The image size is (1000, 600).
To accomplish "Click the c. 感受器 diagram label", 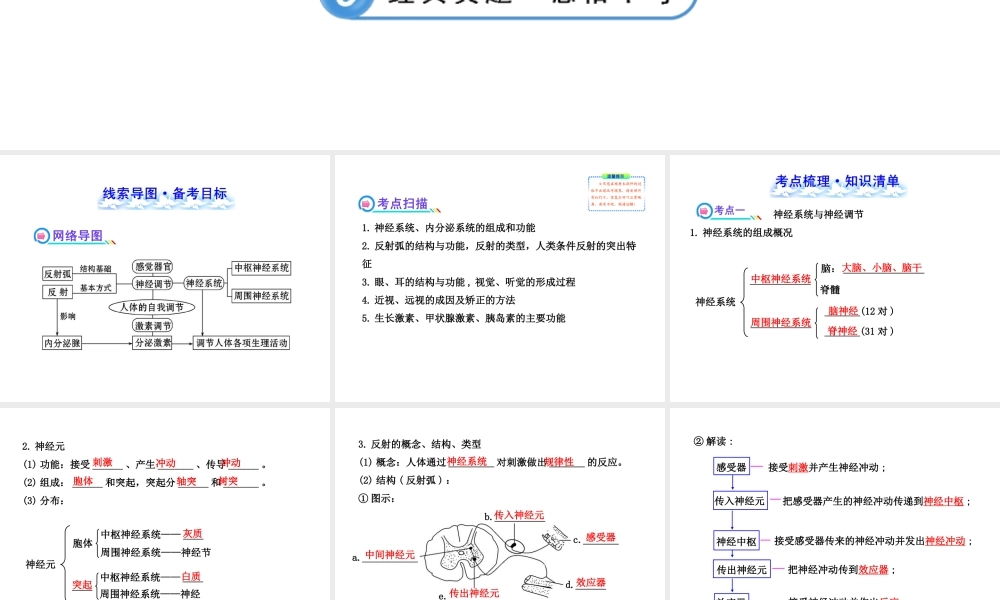I will pos(594,538).
